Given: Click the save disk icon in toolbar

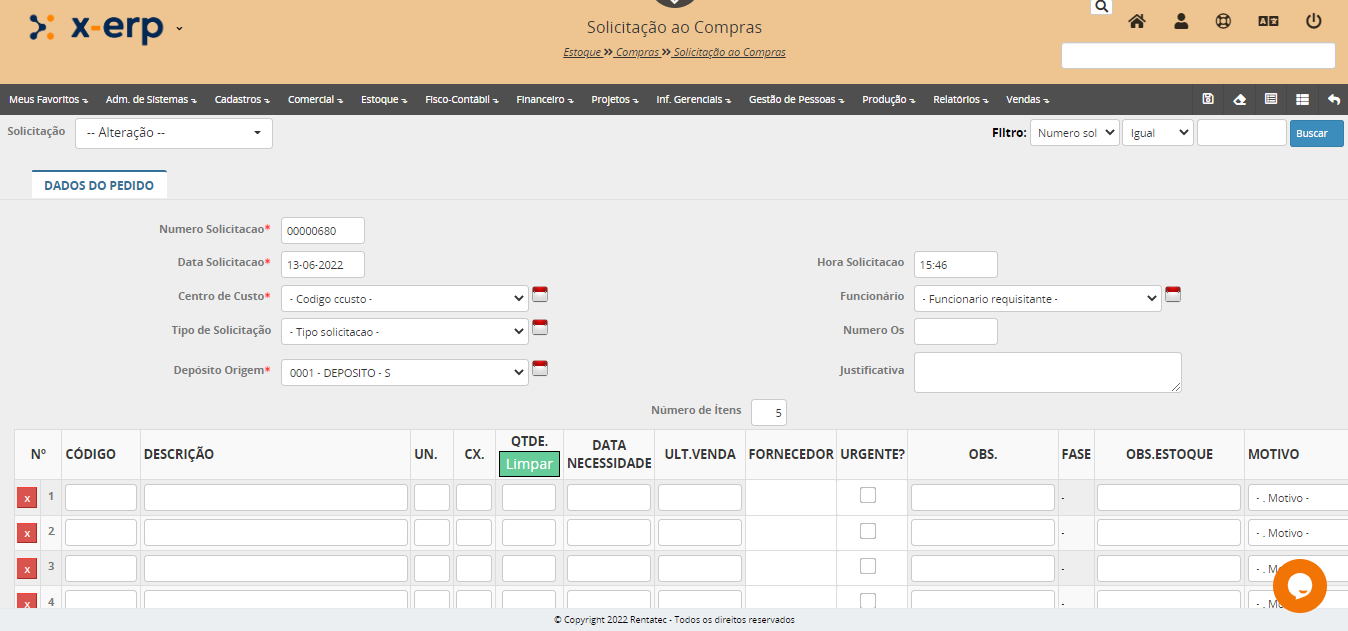Looking at the screenshot, I should pos(1208,99).
